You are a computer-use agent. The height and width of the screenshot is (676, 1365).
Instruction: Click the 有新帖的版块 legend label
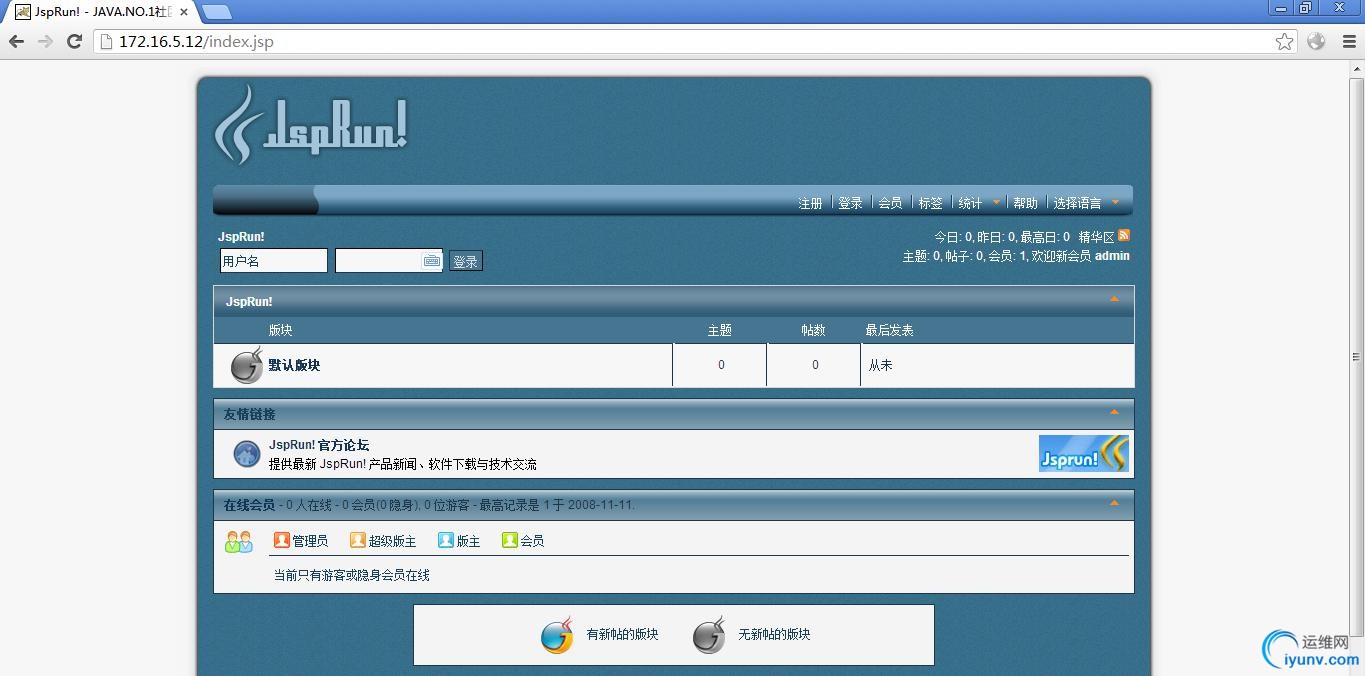622,634
